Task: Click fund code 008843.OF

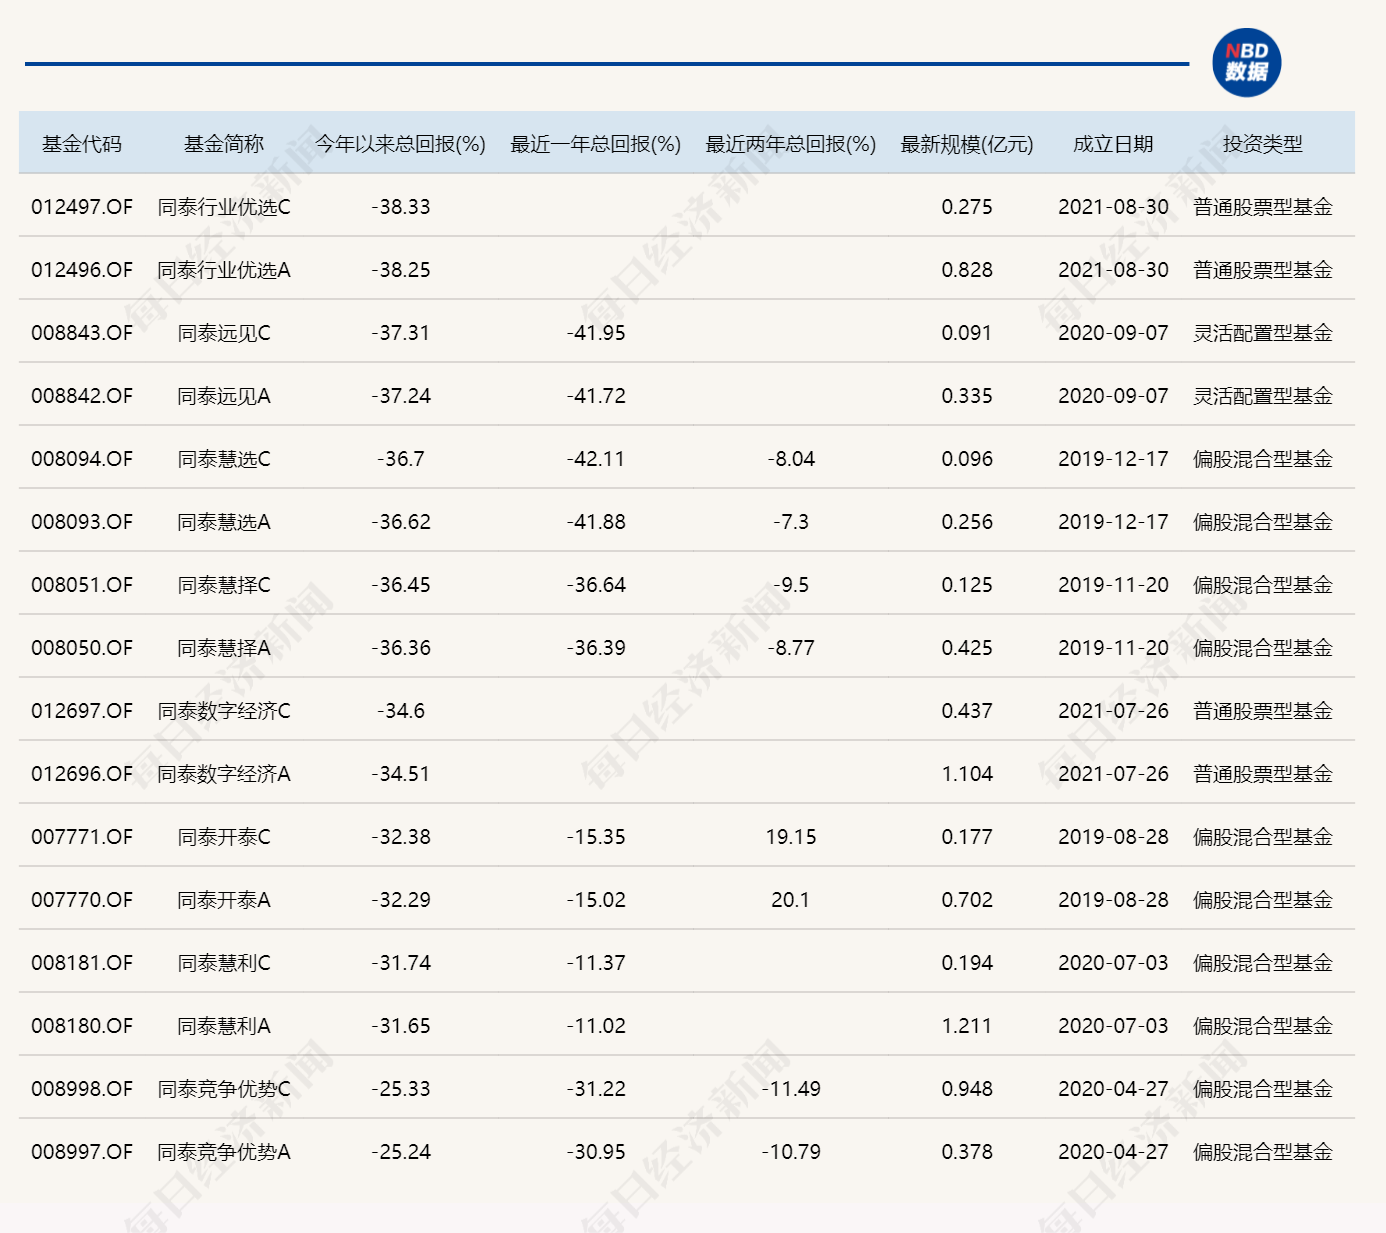Action: [82, 333]
